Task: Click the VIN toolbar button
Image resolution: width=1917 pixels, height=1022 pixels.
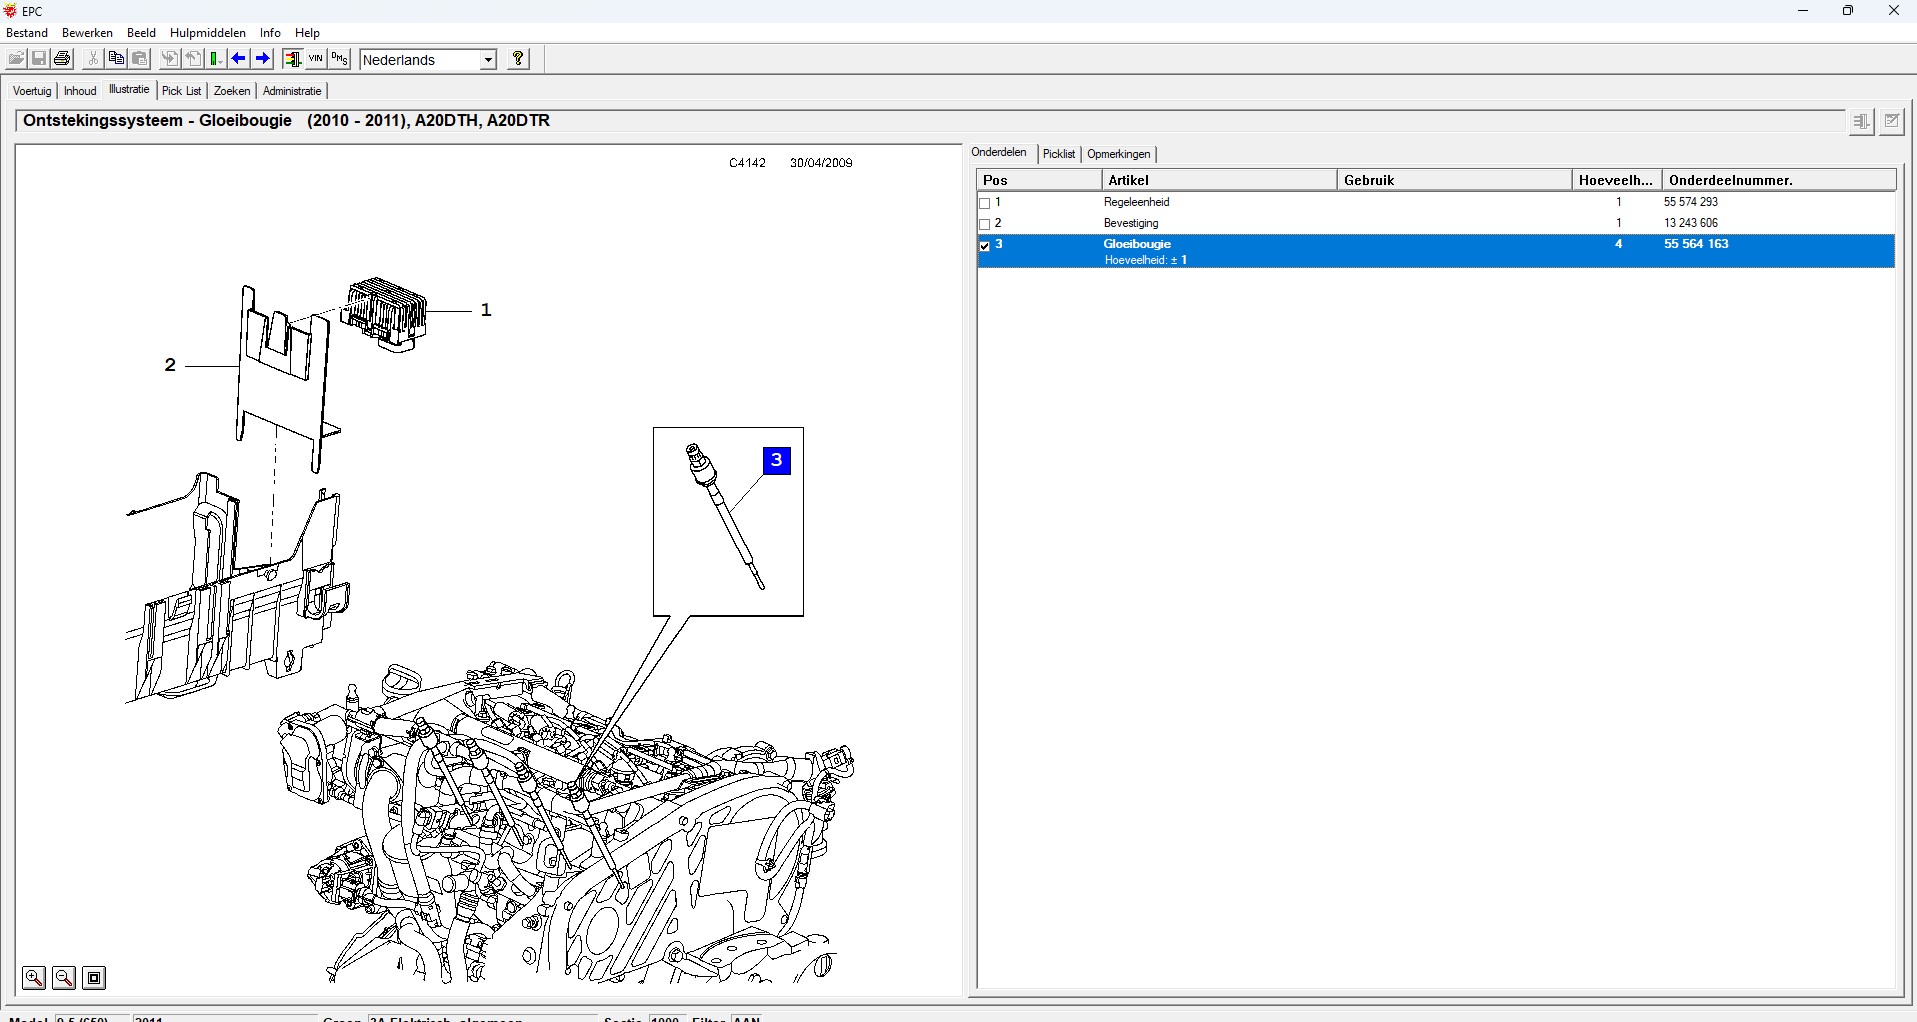Action: [316, 59]
